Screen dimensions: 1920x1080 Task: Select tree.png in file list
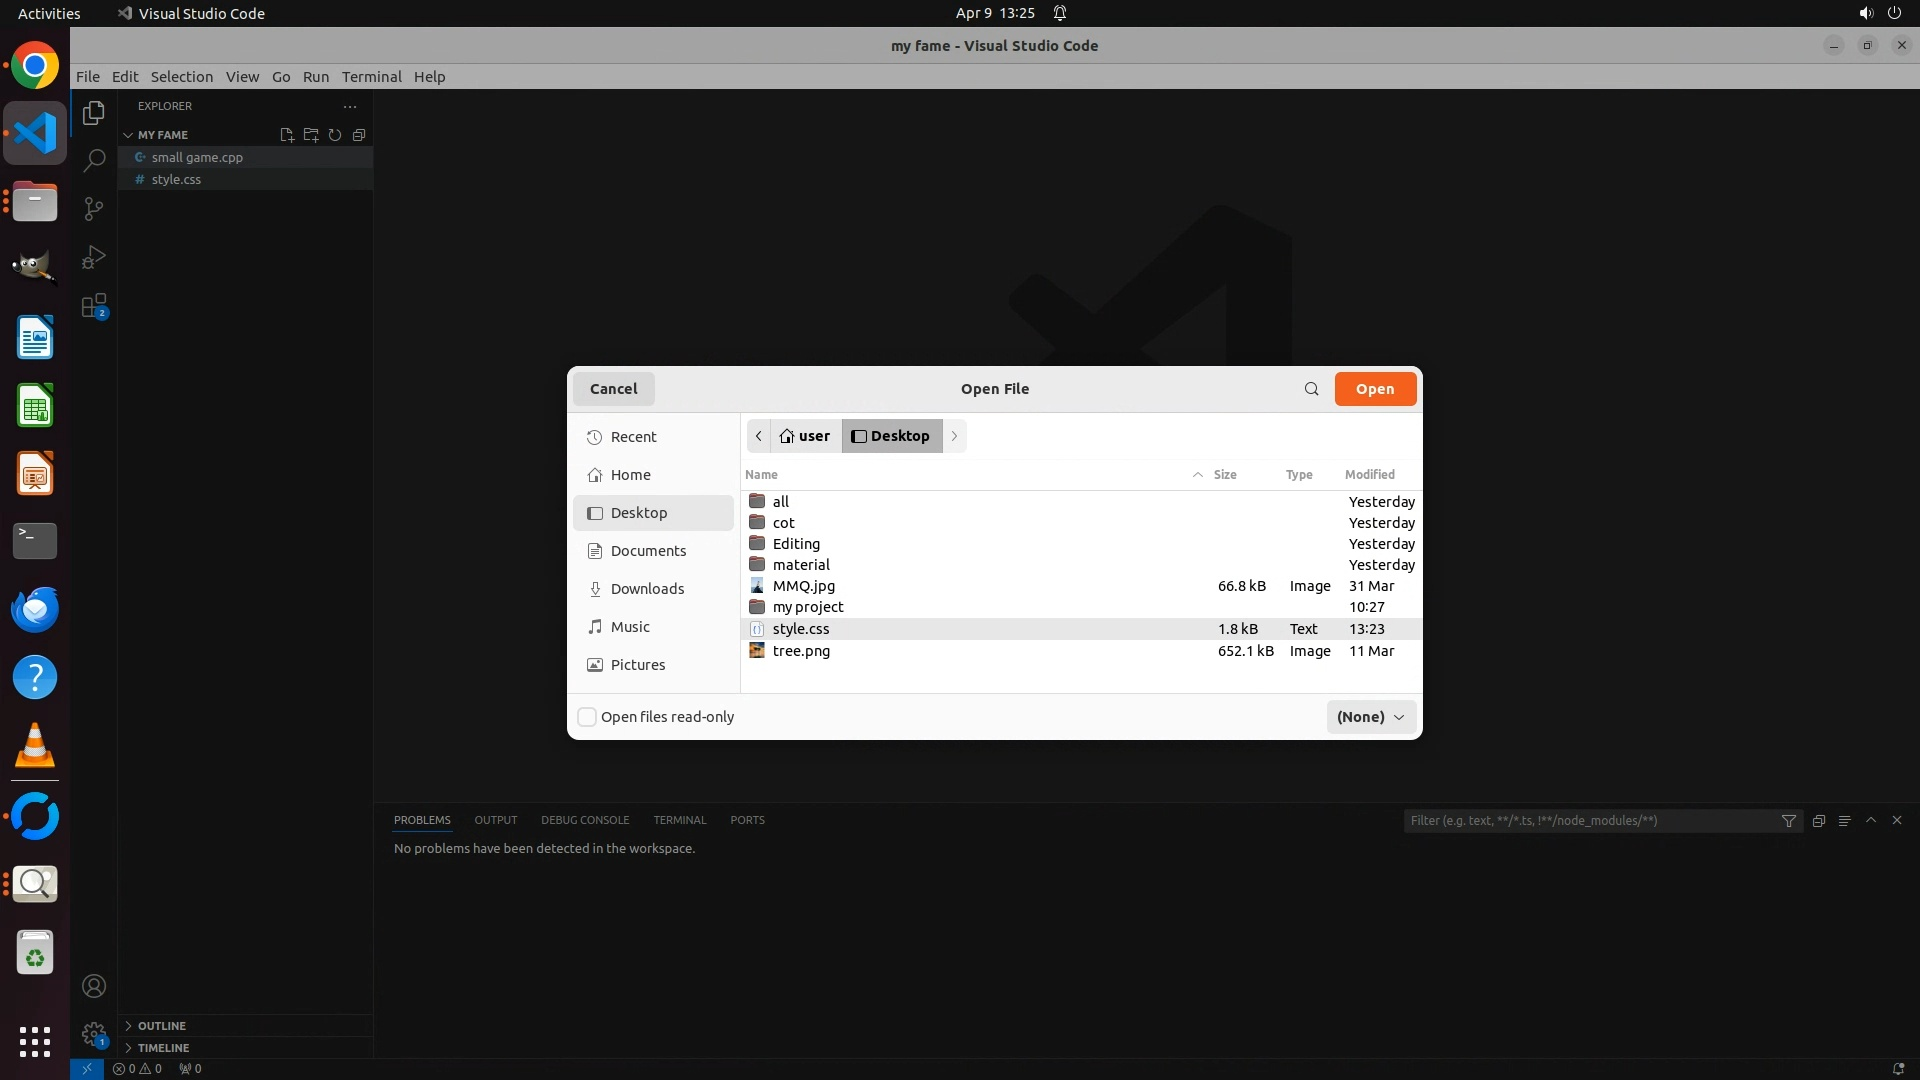(801, 651)
